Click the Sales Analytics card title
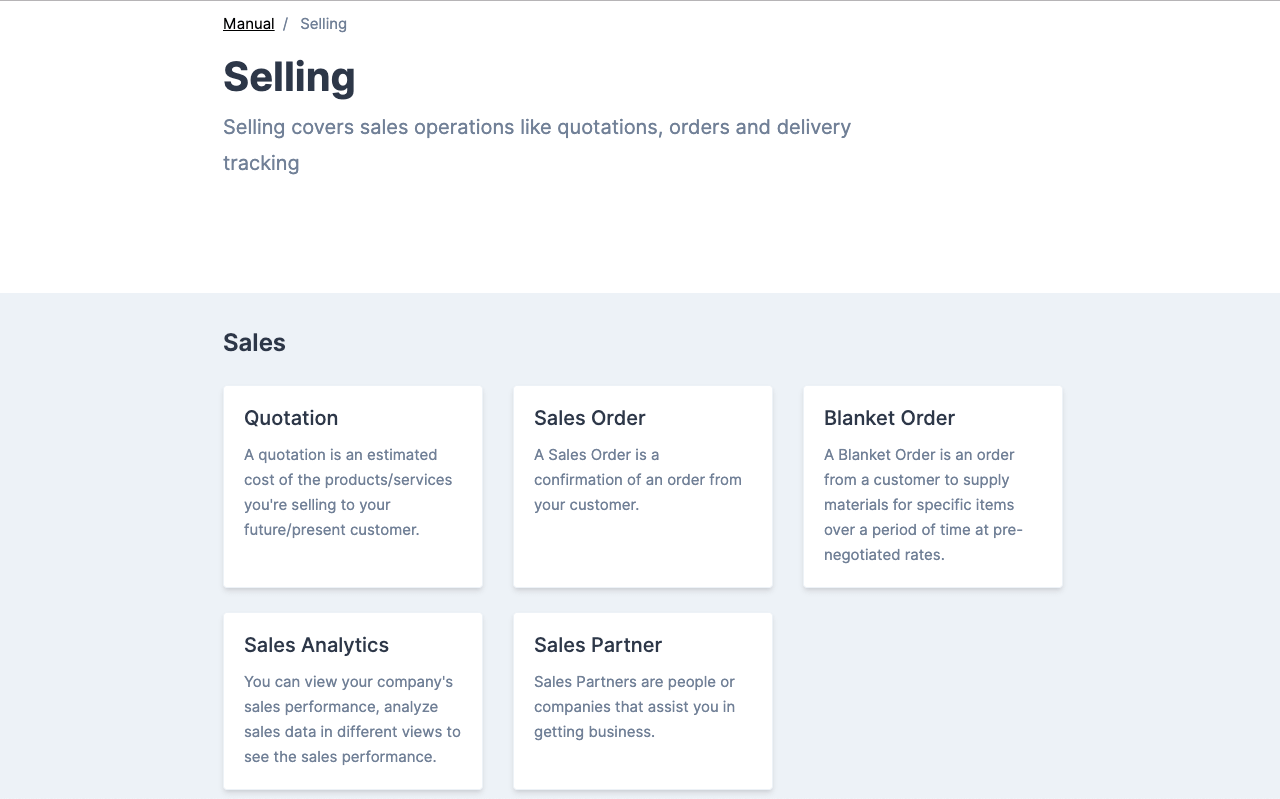 click(x=316, y=645)
